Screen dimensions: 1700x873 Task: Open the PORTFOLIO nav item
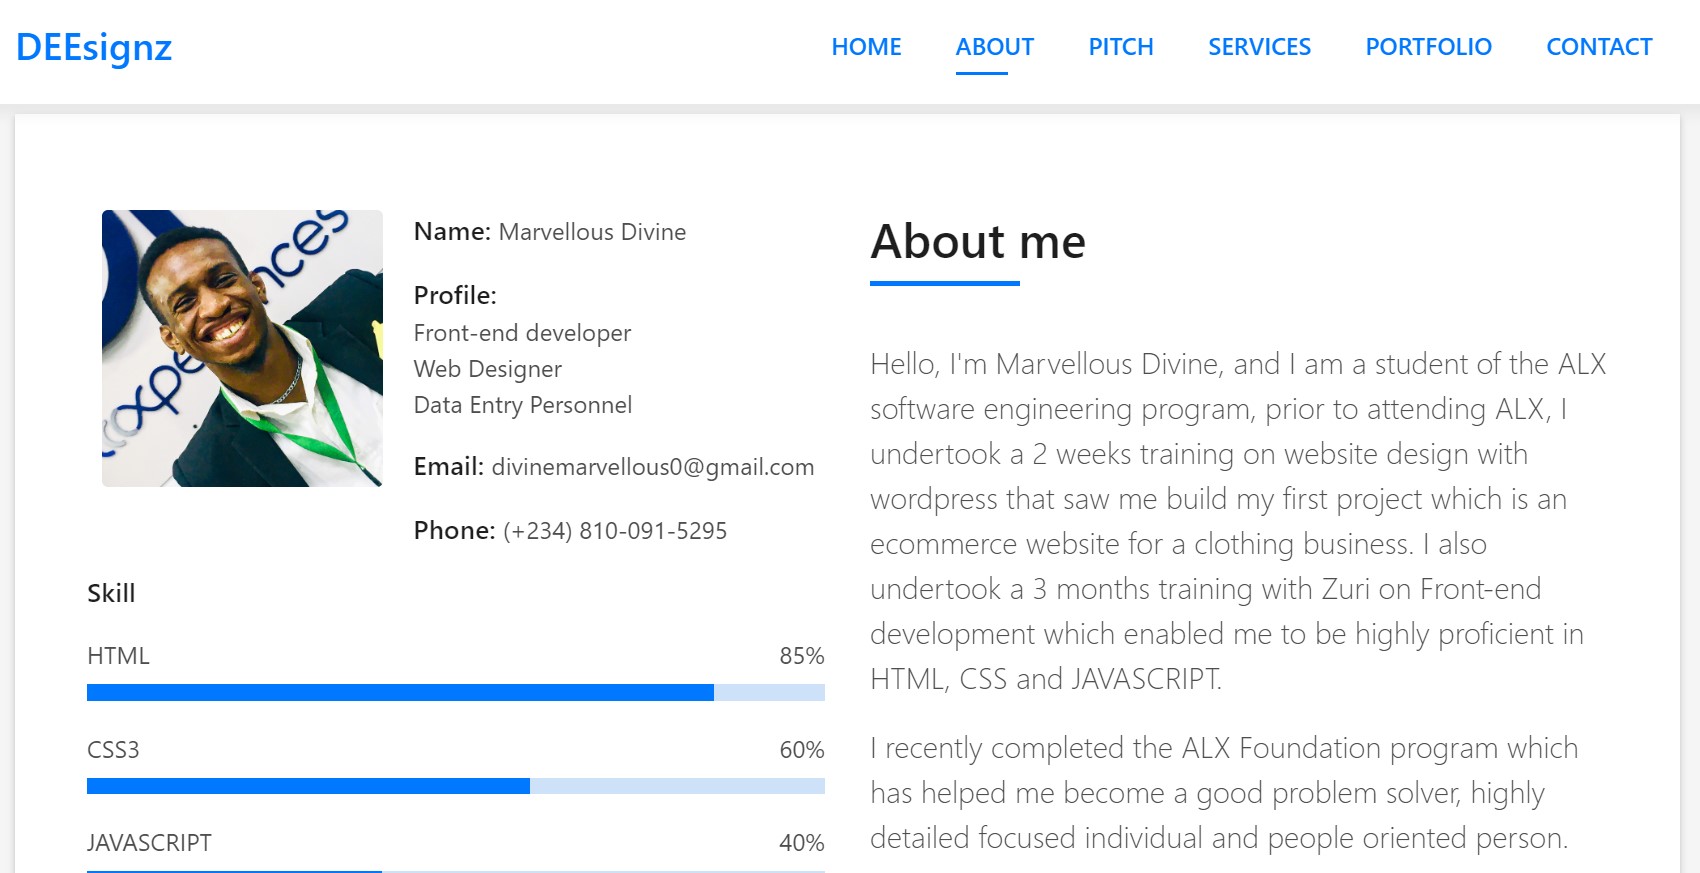coord(1428,47)
